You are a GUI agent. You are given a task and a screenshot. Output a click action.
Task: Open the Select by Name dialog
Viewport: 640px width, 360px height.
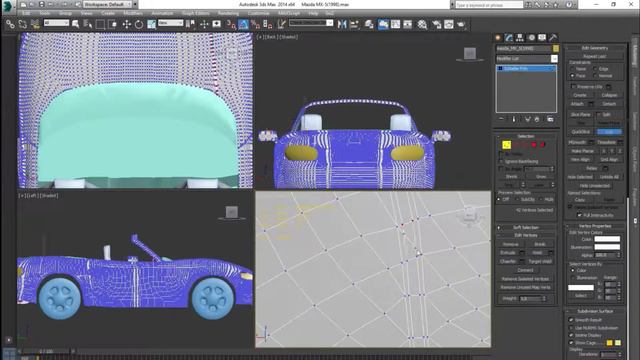point(87,24)
